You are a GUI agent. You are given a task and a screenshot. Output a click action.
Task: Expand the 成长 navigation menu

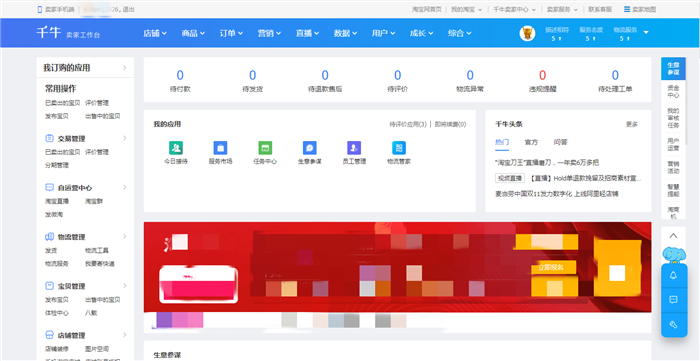coord(422,33)
